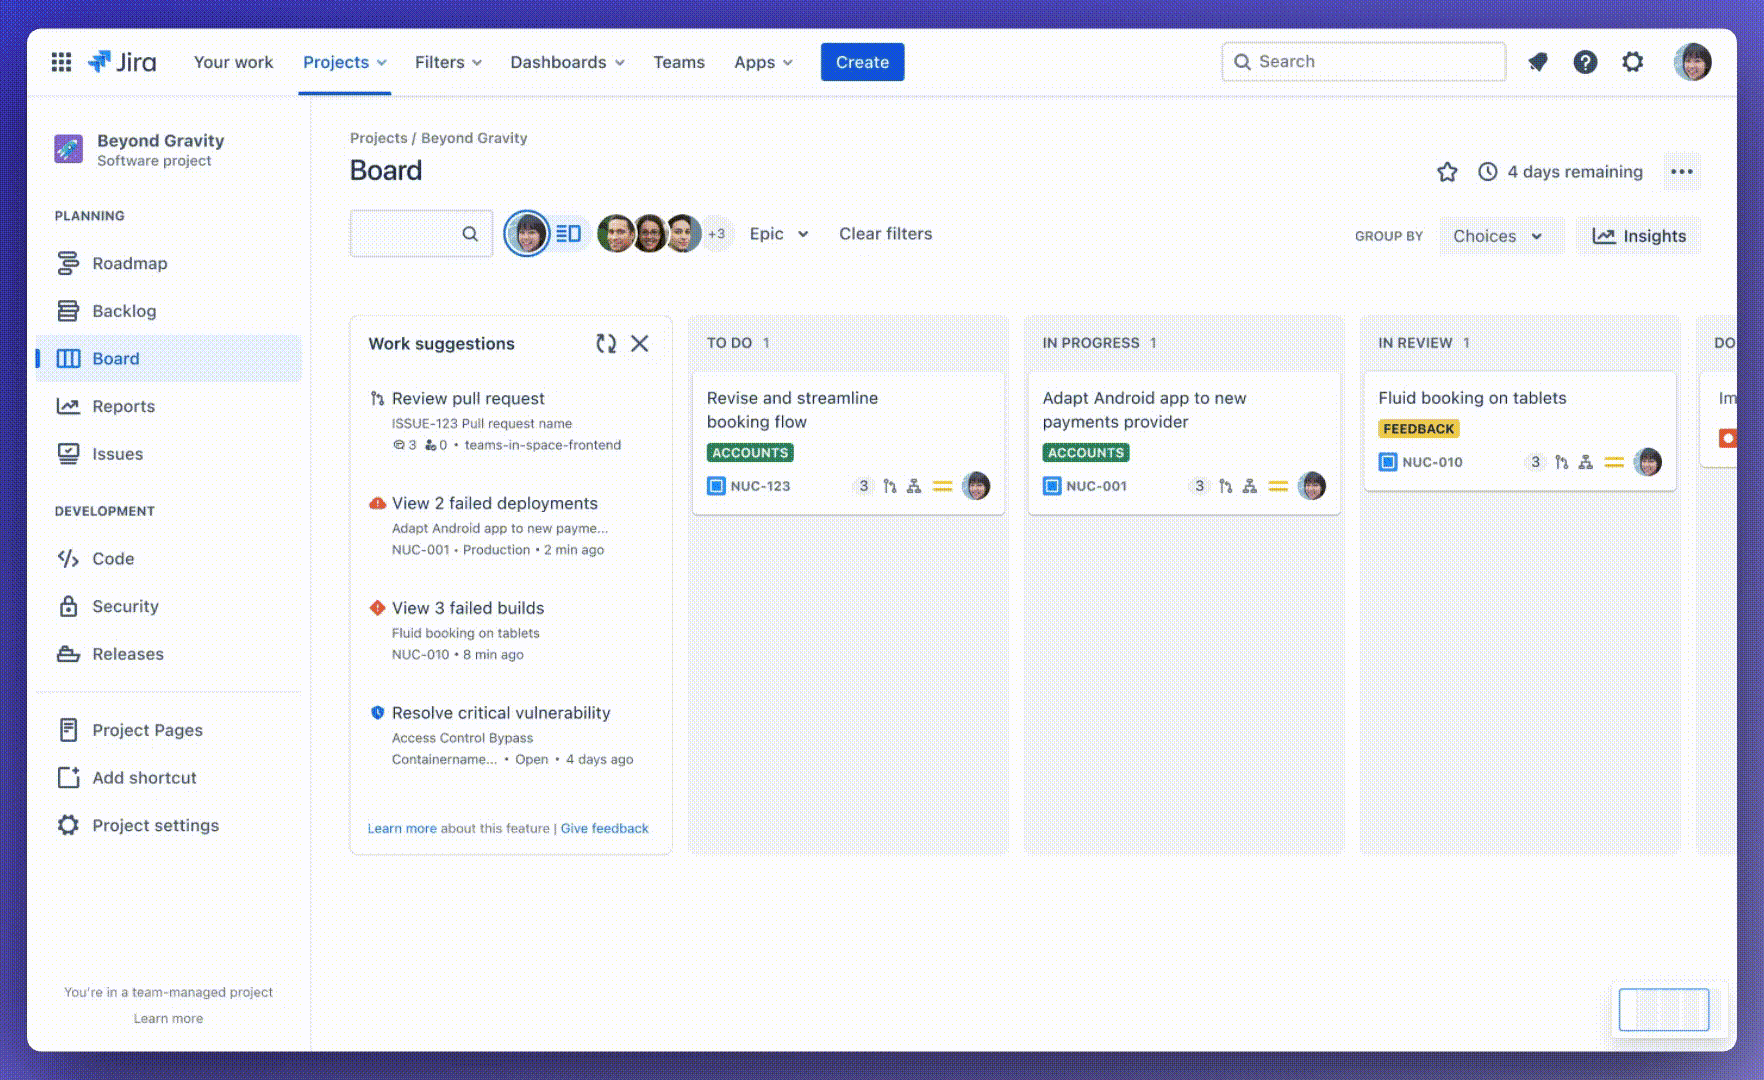Click the clock icon for days remaining
Image resolution: width=1764 pixels, height=1080 pixels.
[1488, 172]
